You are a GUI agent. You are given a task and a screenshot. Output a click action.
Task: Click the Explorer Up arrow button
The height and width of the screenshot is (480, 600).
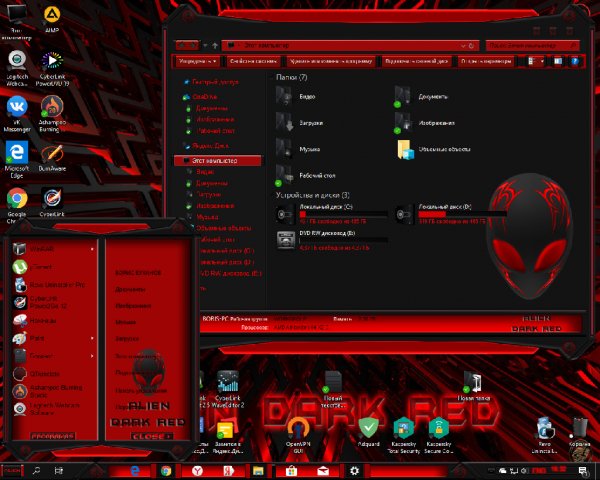coord(215,46)
